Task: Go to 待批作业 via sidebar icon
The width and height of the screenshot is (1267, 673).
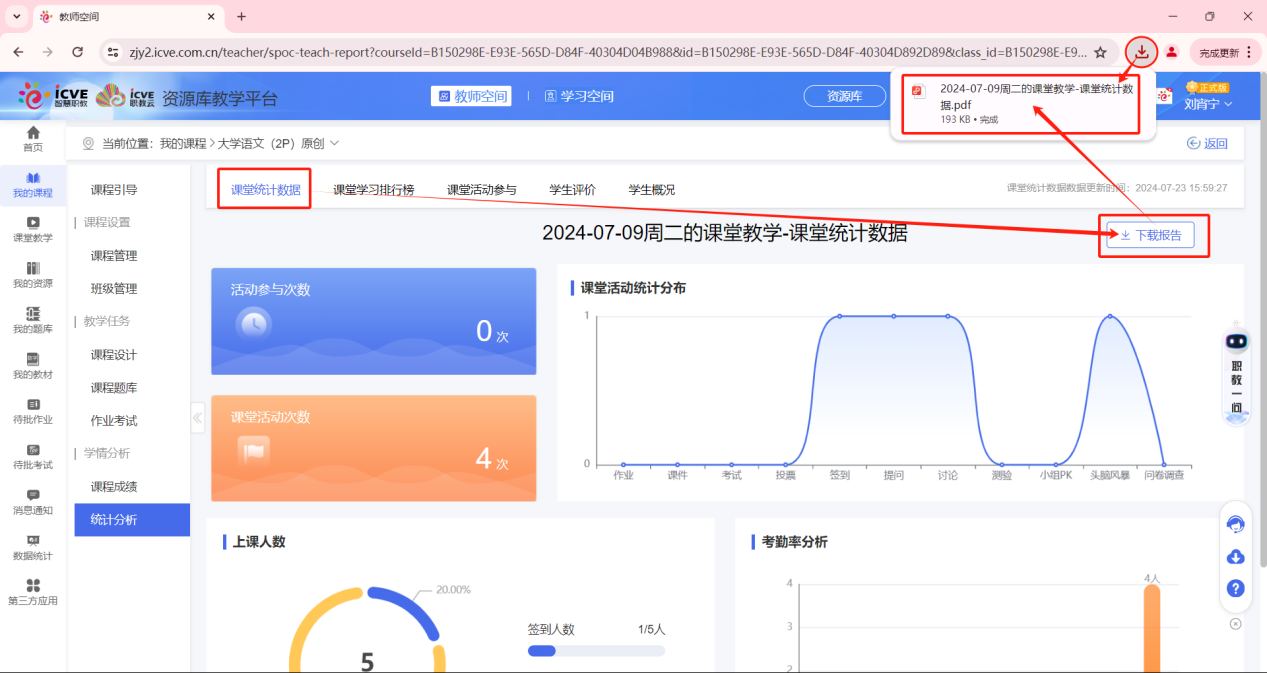Action: tap(33, 412)
